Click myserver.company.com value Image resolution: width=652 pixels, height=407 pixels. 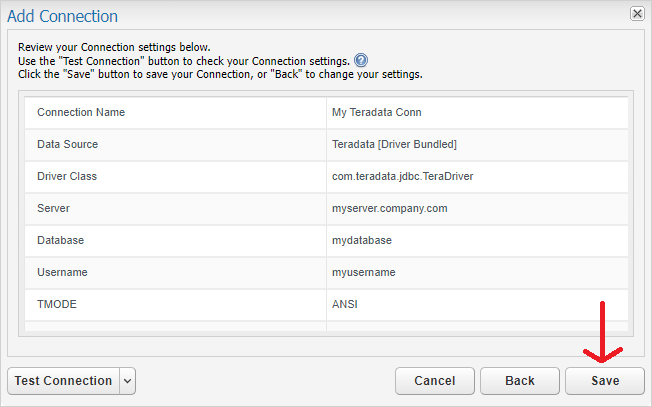click(x=390, y=208)
